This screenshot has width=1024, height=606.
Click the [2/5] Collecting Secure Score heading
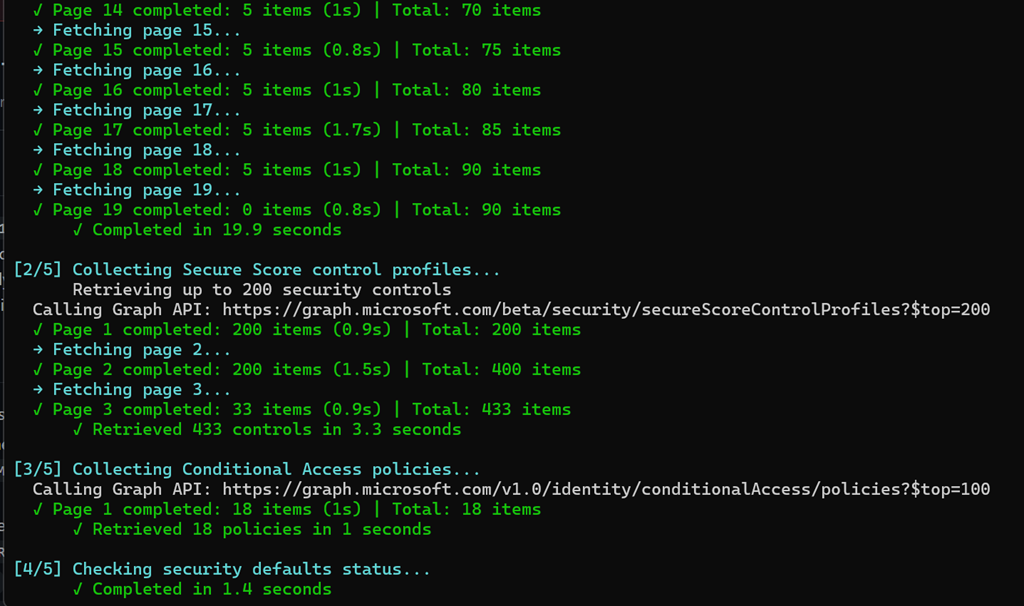coord(256,270)
